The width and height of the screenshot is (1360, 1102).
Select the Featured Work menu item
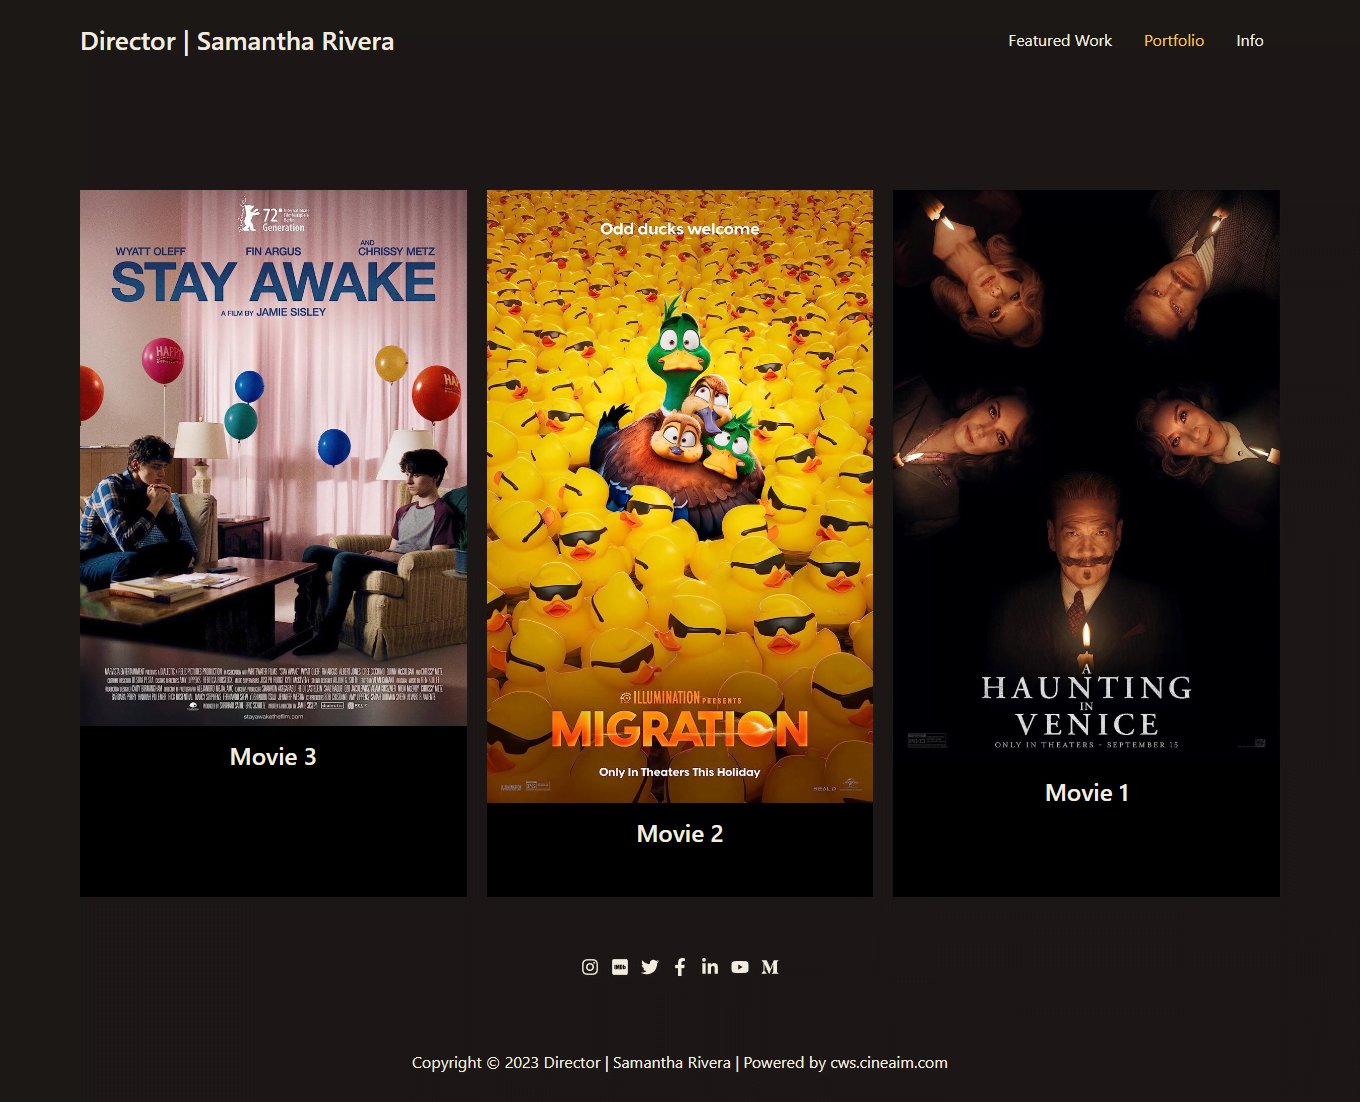1060,41
